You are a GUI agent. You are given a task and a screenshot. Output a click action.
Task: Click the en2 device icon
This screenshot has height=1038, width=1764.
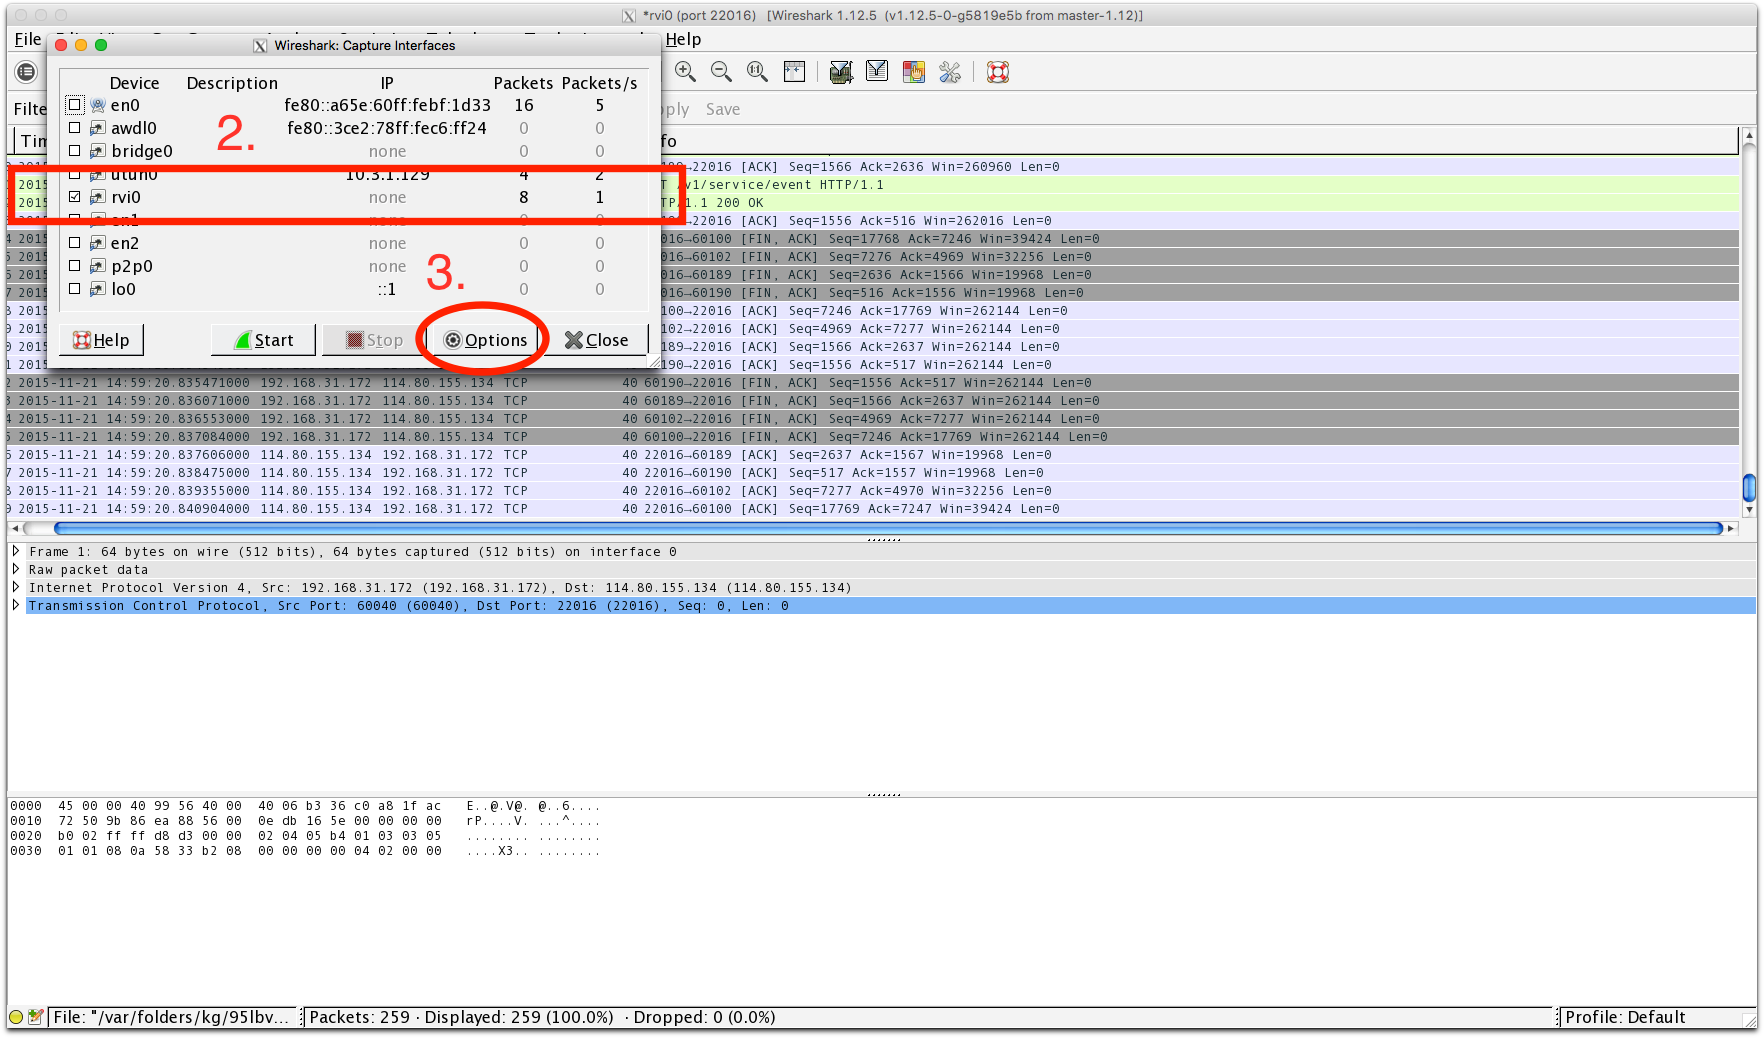pos(98,243)
